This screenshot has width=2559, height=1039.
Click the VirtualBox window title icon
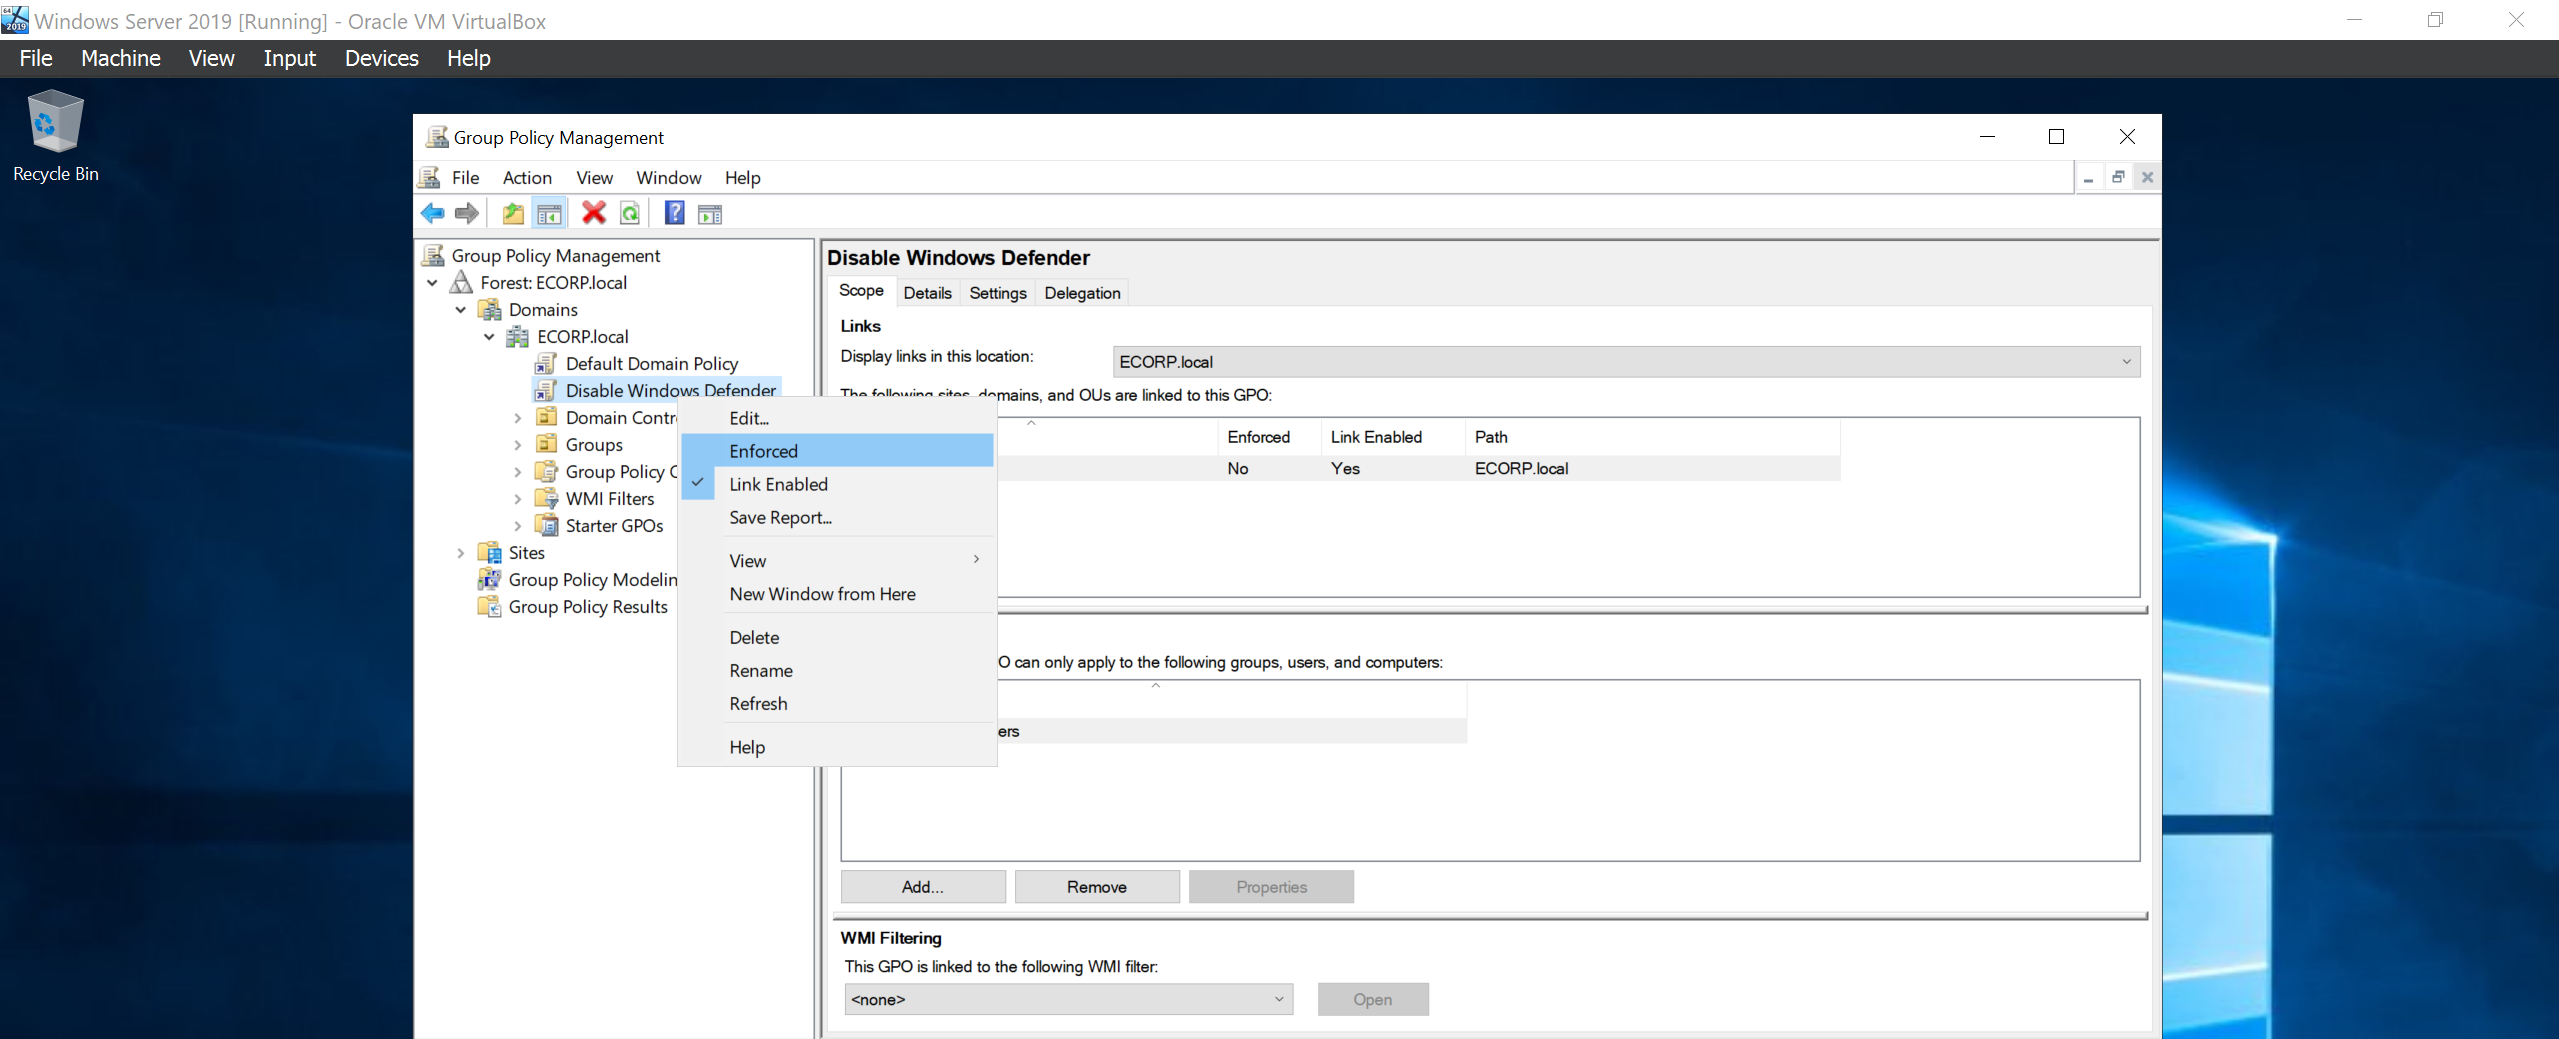click(x=15, y=19)
